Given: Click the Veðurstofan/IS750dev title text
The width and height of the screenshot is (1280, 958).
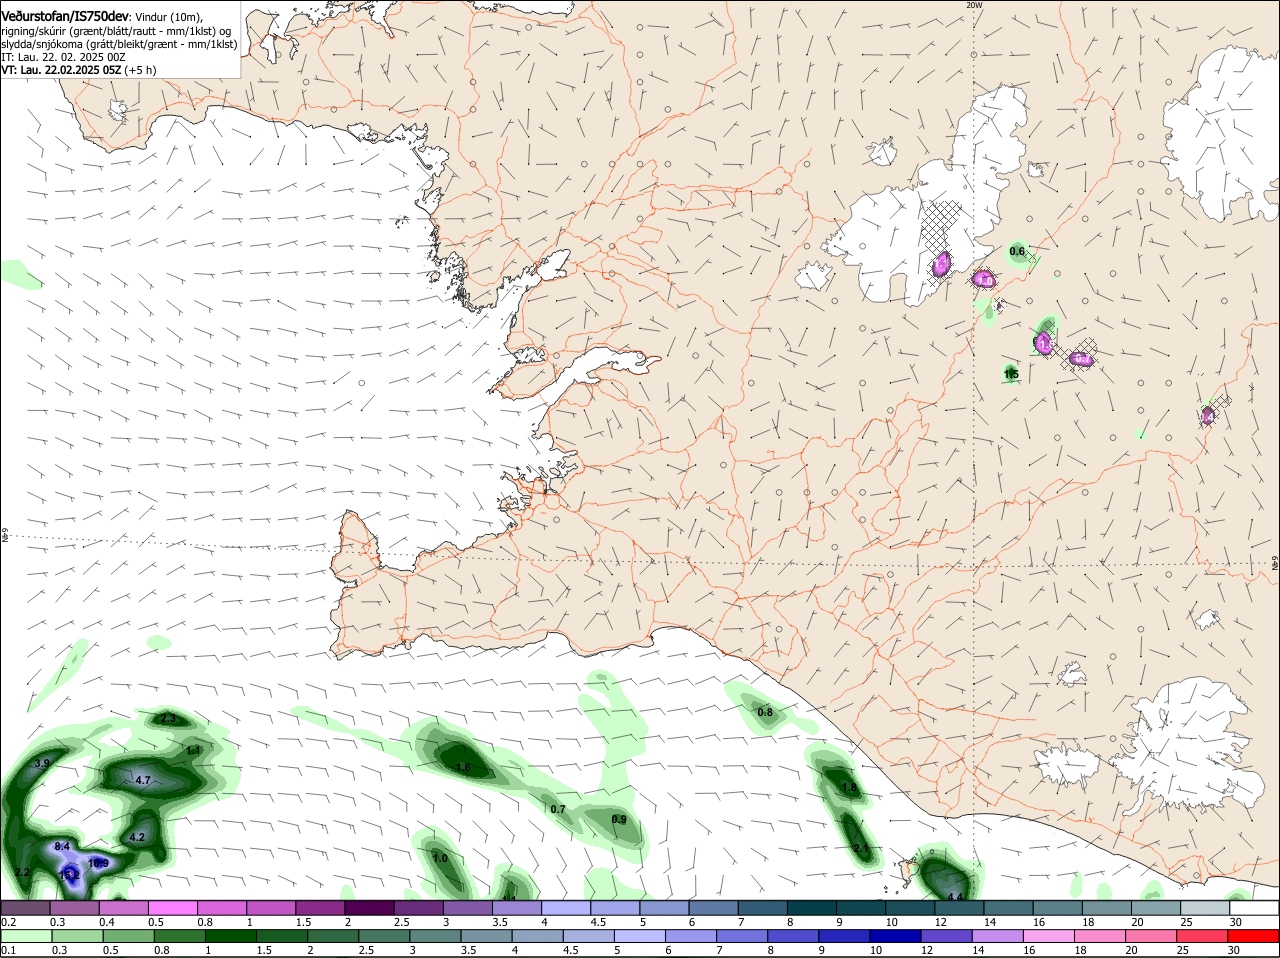Looking at the screenshot, I should 65,16.
